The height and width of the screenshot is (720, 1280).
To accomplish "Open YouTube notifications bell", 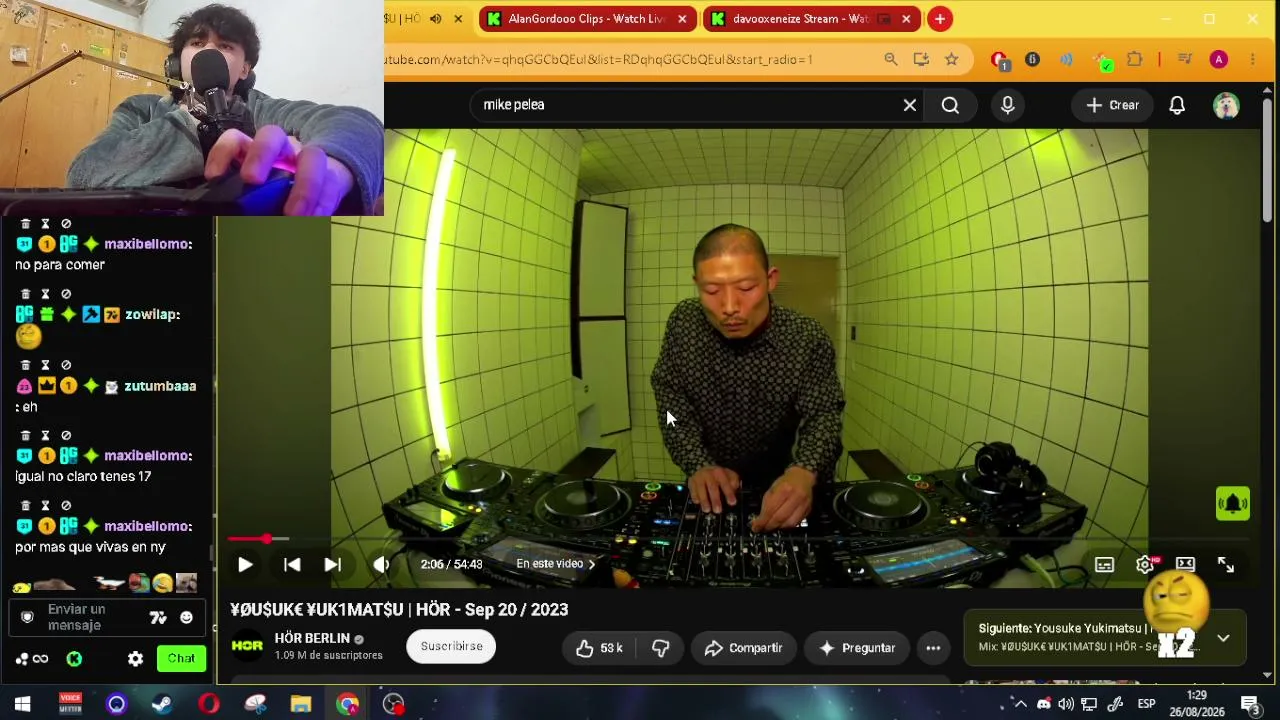I will tap(1177, 105).
